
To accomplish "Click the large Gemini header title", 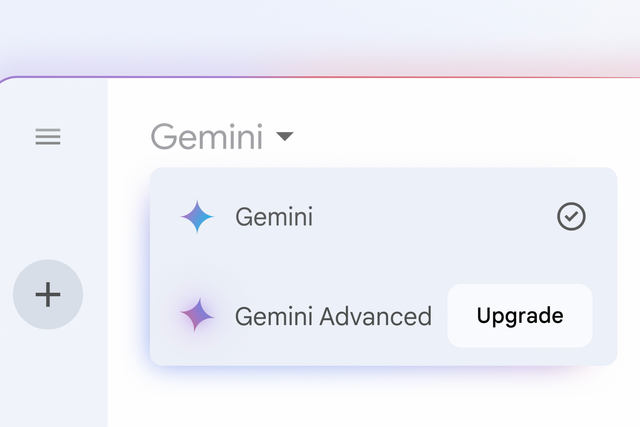I will pos(207,137).
